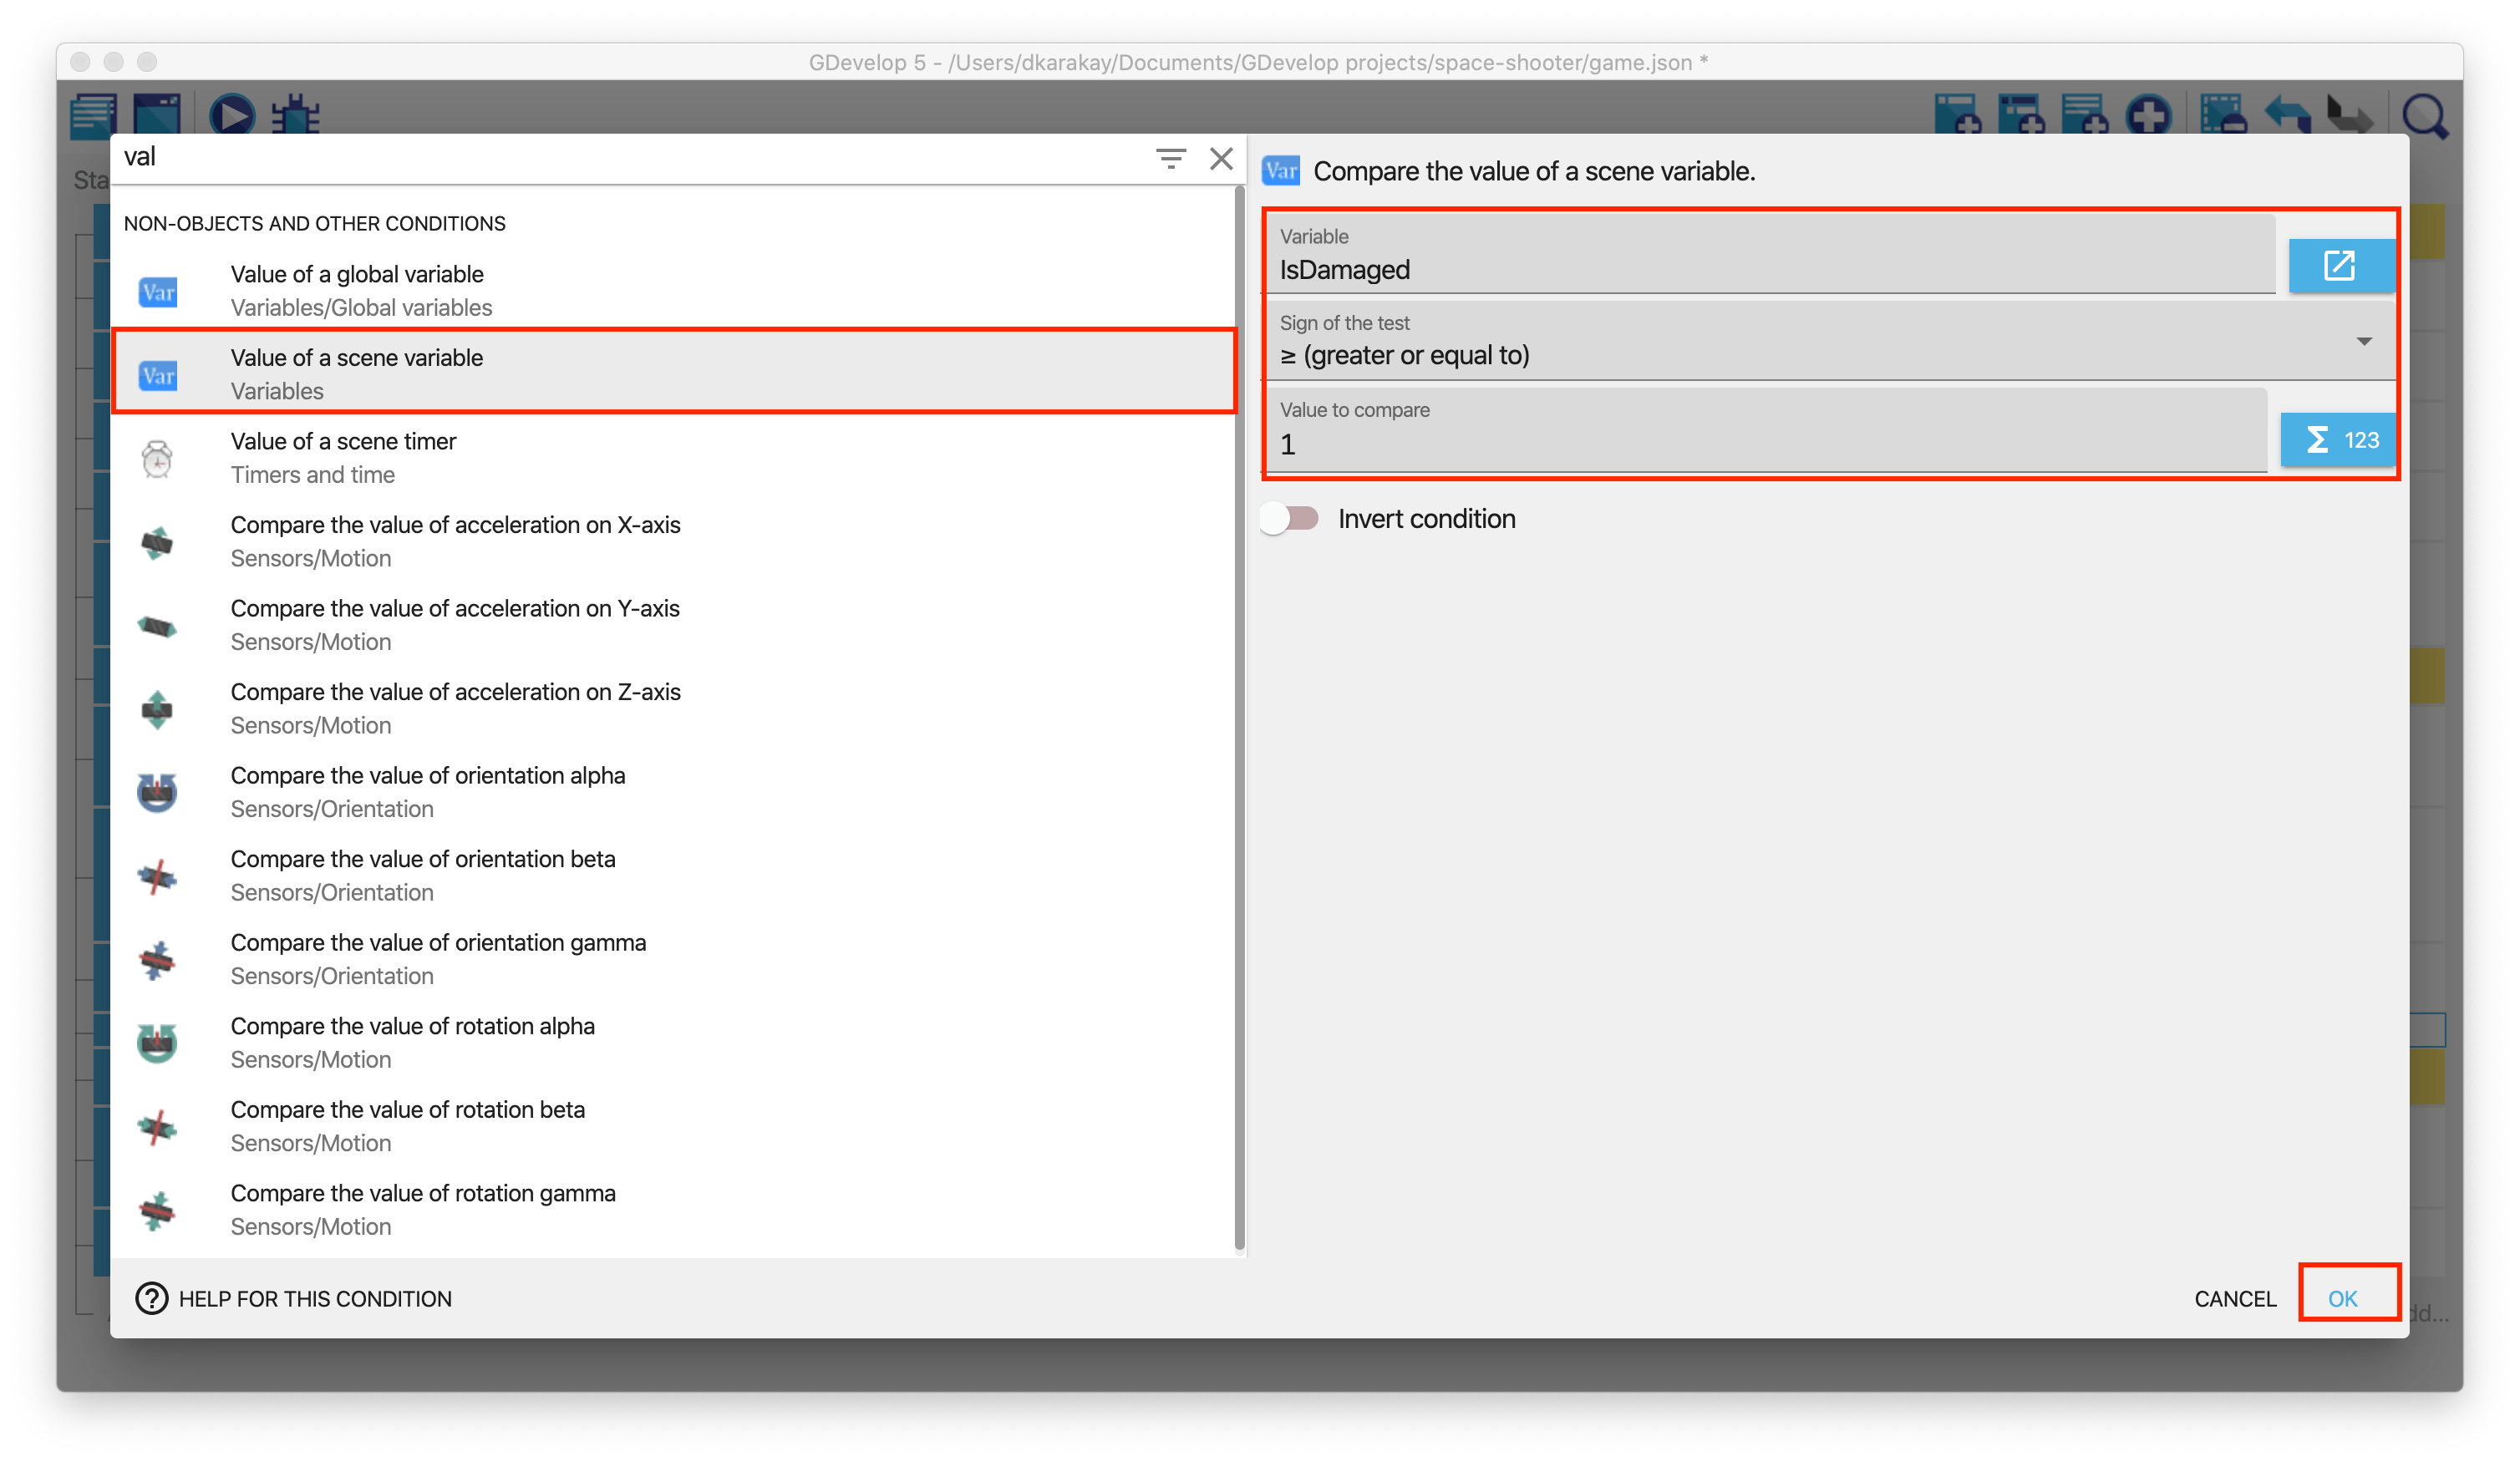Click the preview play button in toolbar
The height and width of the screenshot is (1462, 2520).
click(x=232, y=115)
